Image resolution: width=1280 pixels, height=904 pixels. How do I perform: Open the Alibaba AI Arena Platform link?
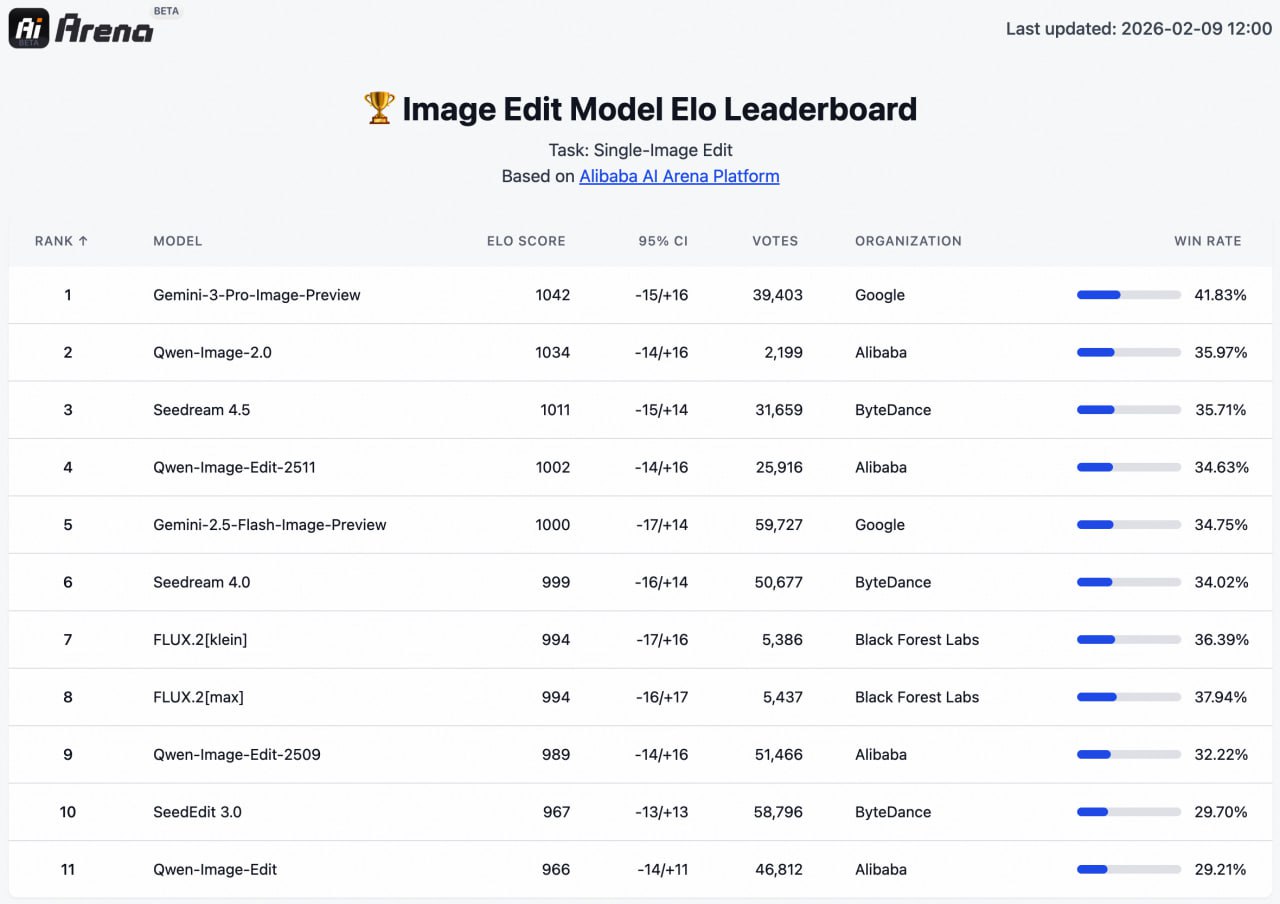tap(679, 176)
